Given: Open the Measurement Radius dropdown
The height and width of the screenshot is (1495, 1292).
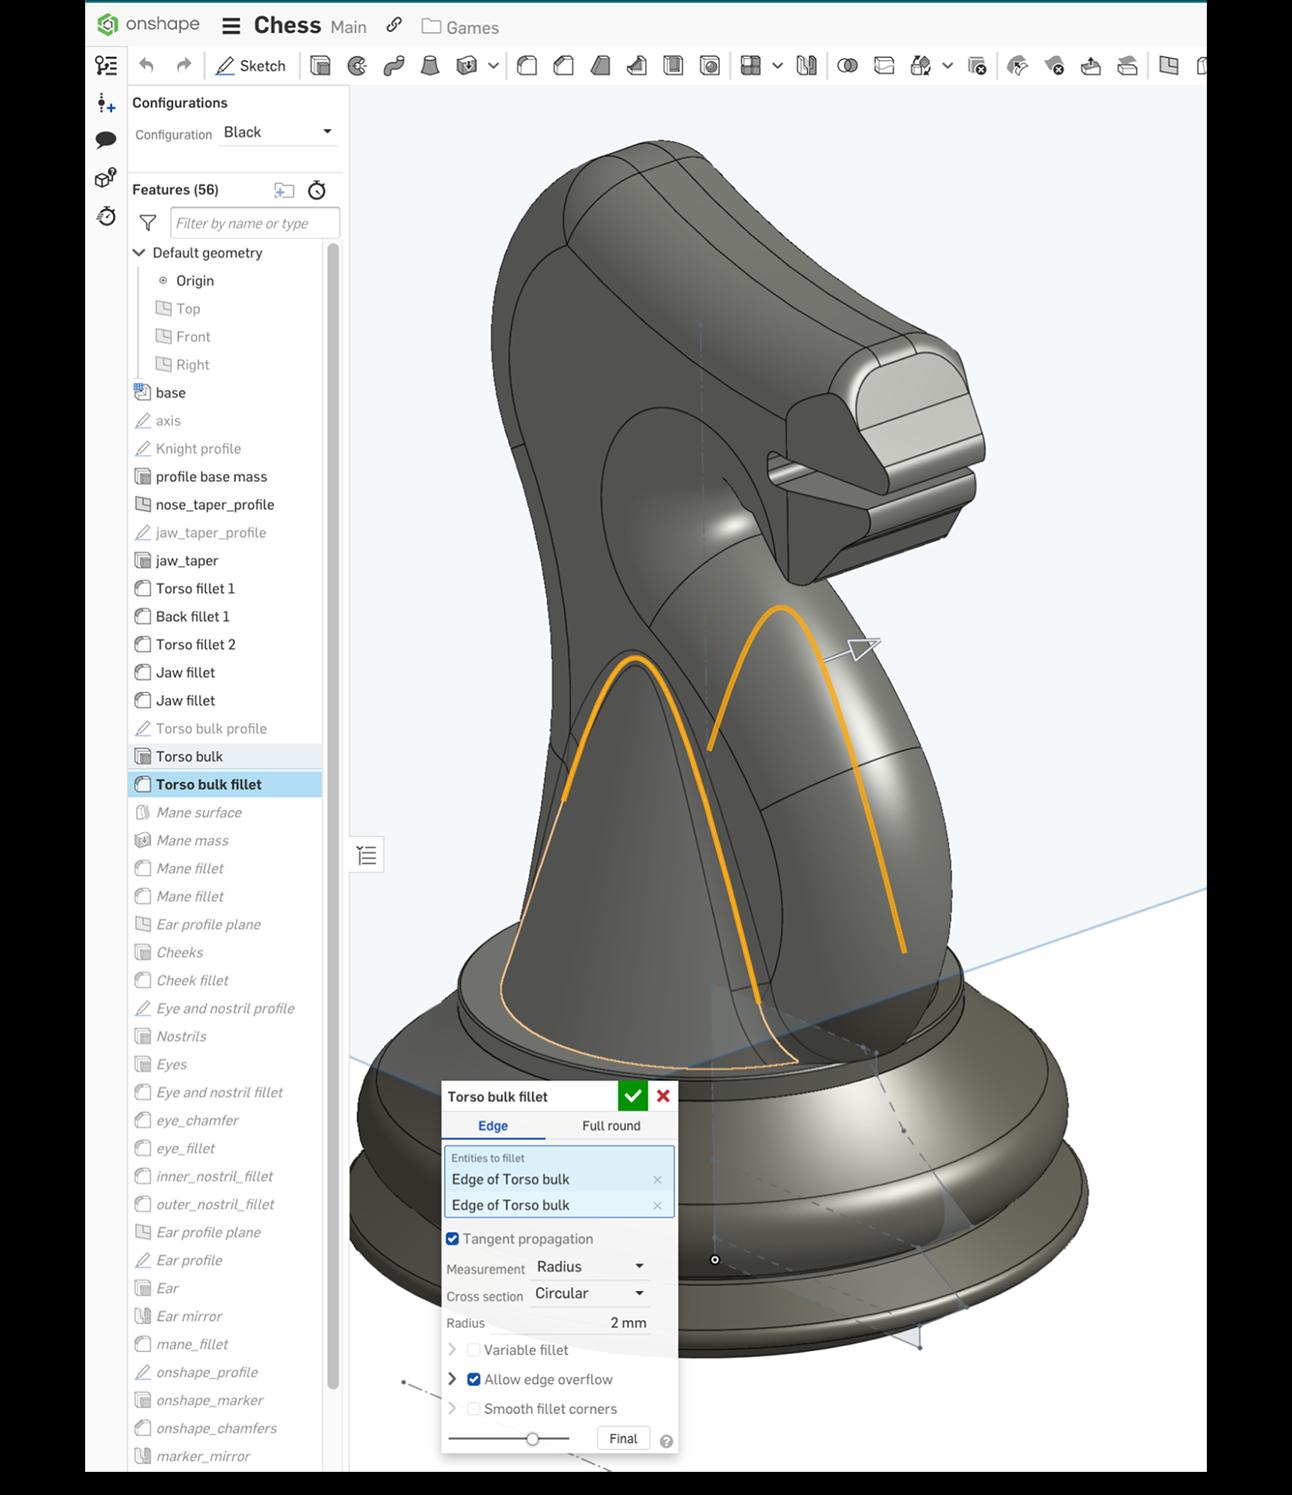Looking at the screenshot, I should [590, 1267].
